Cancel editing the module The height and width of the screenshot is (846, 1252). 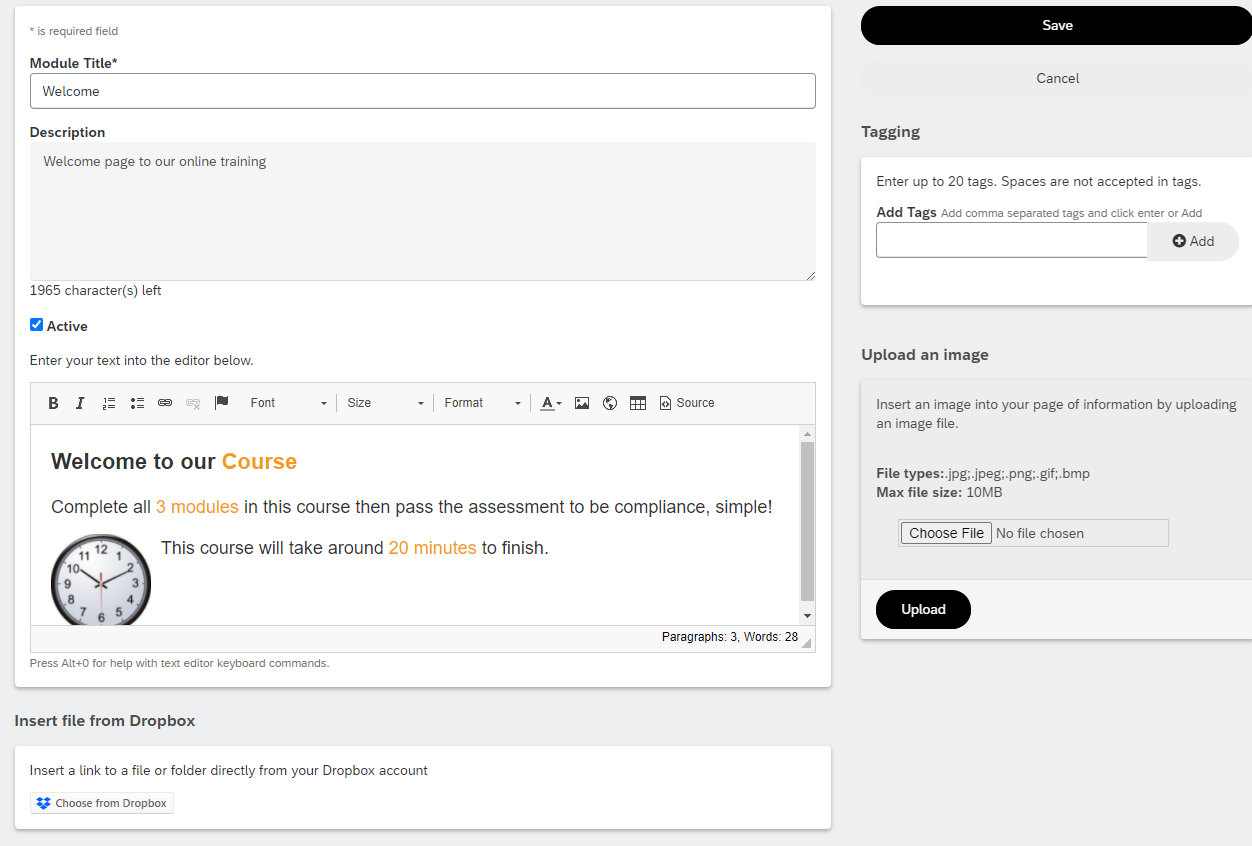1056,78
